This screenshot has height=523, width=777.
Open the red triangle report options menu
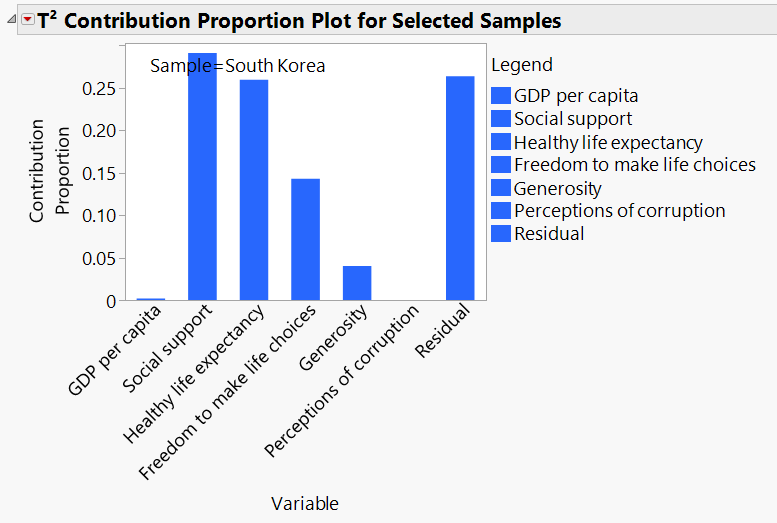[x=27, y=20]
